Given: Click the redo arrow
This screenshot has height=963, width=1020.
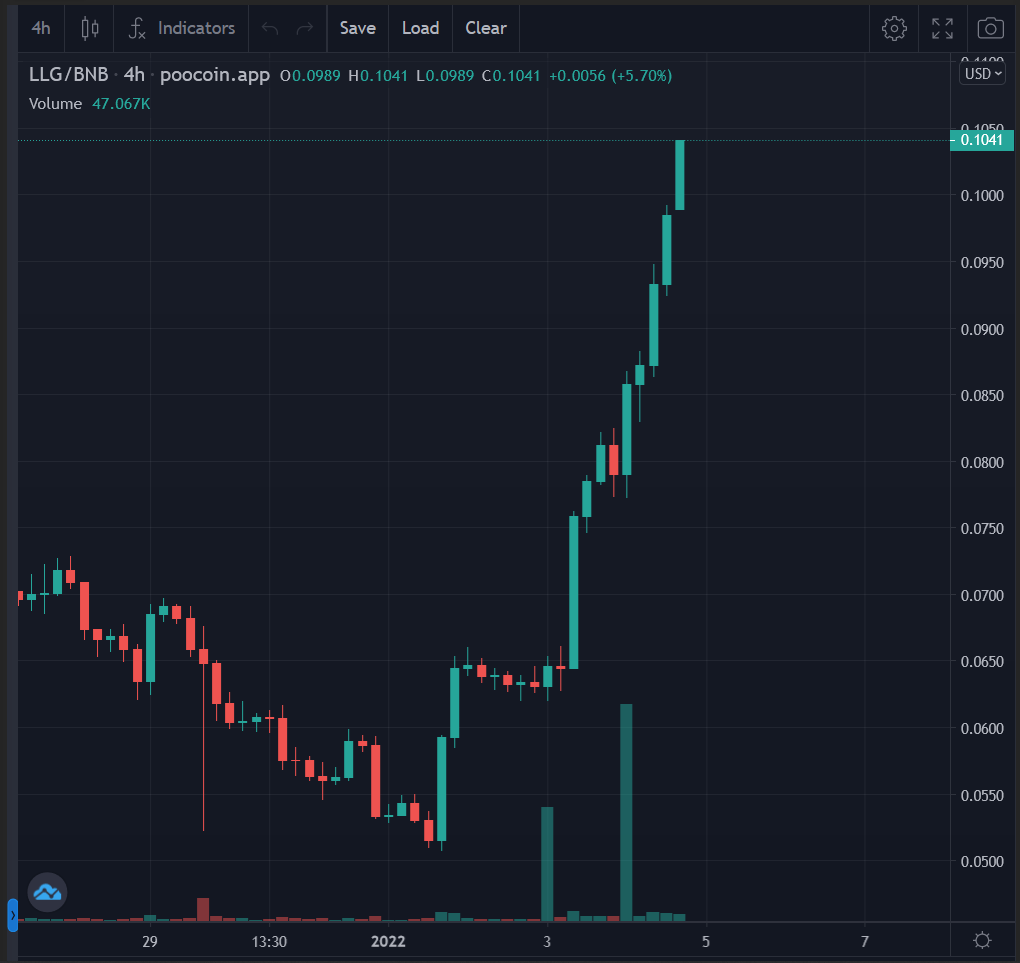Looking at the screenshot, I should click(x=304, y=28).
